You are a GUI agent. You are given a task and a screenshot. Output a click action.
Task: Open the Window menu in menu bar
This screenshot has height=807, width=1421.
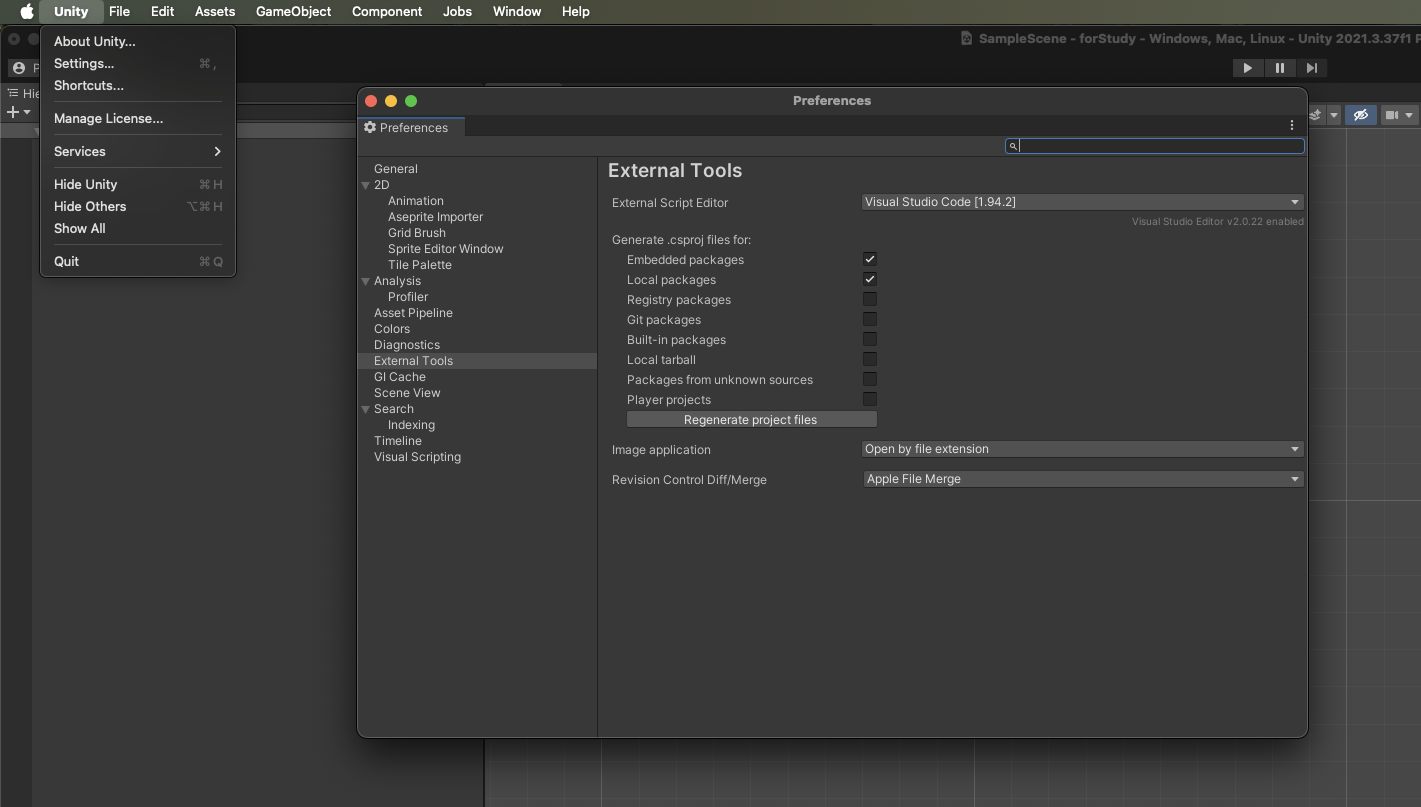517,12
